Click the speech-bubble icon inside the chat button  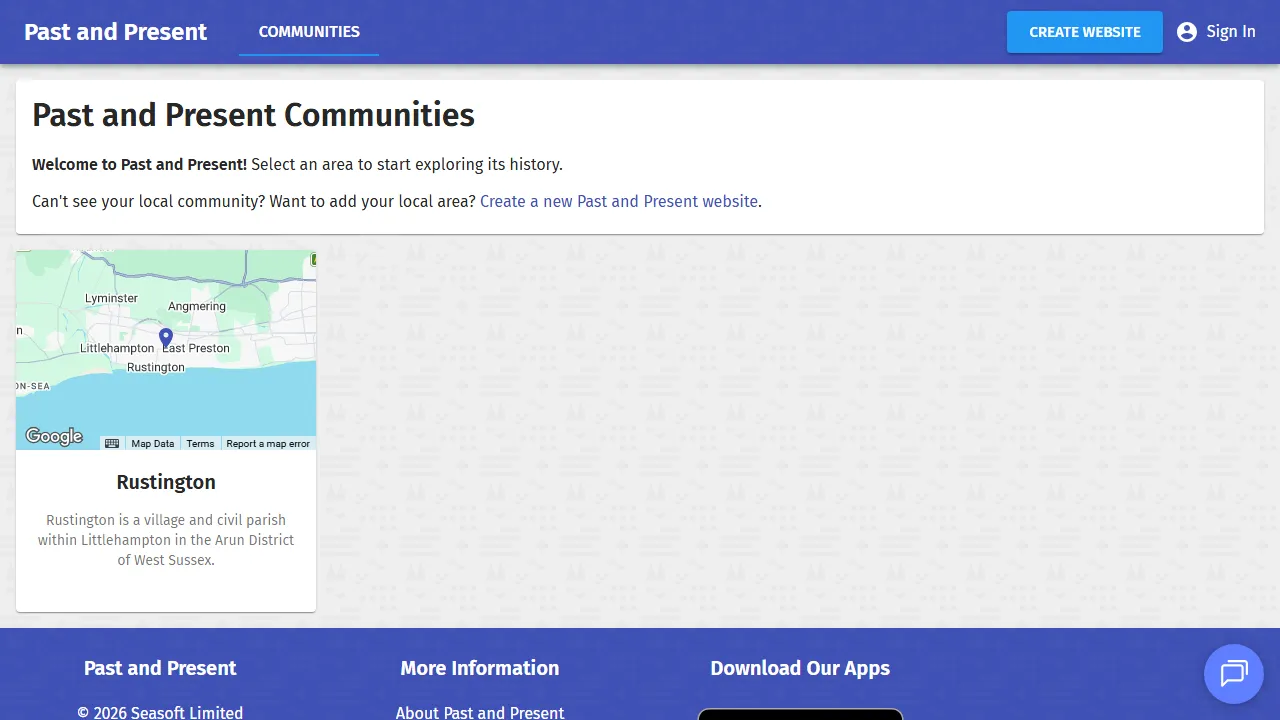(x=1233, y=674)
